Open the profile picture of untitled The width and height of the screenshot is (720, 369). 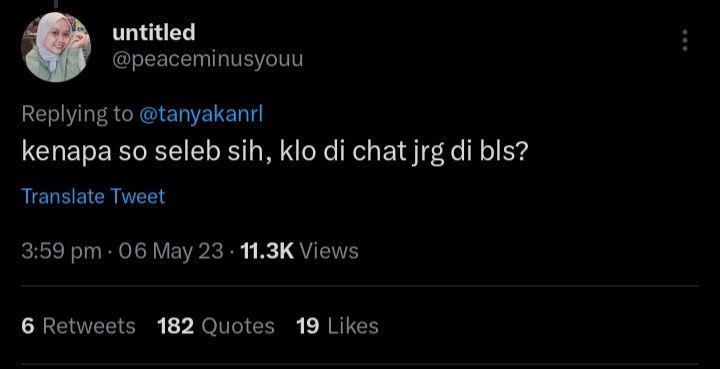(56, 47)
